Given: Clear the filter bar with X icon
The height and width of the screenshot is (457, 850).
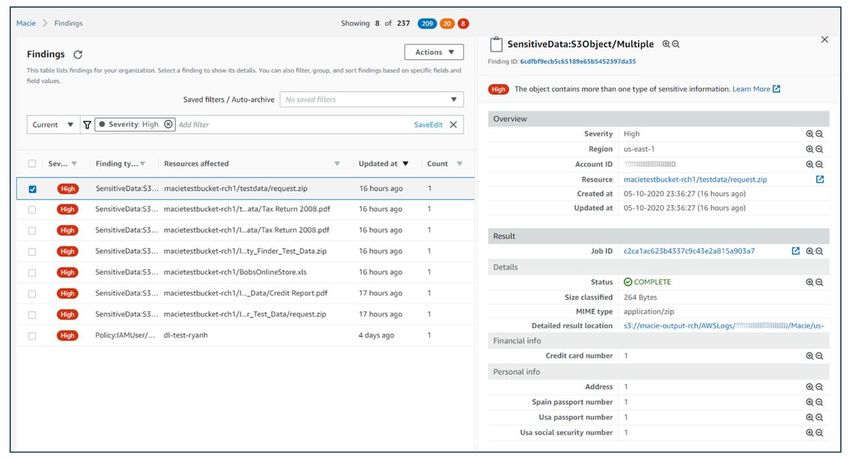Looking at the screenshot, I should tap(453, 125).
